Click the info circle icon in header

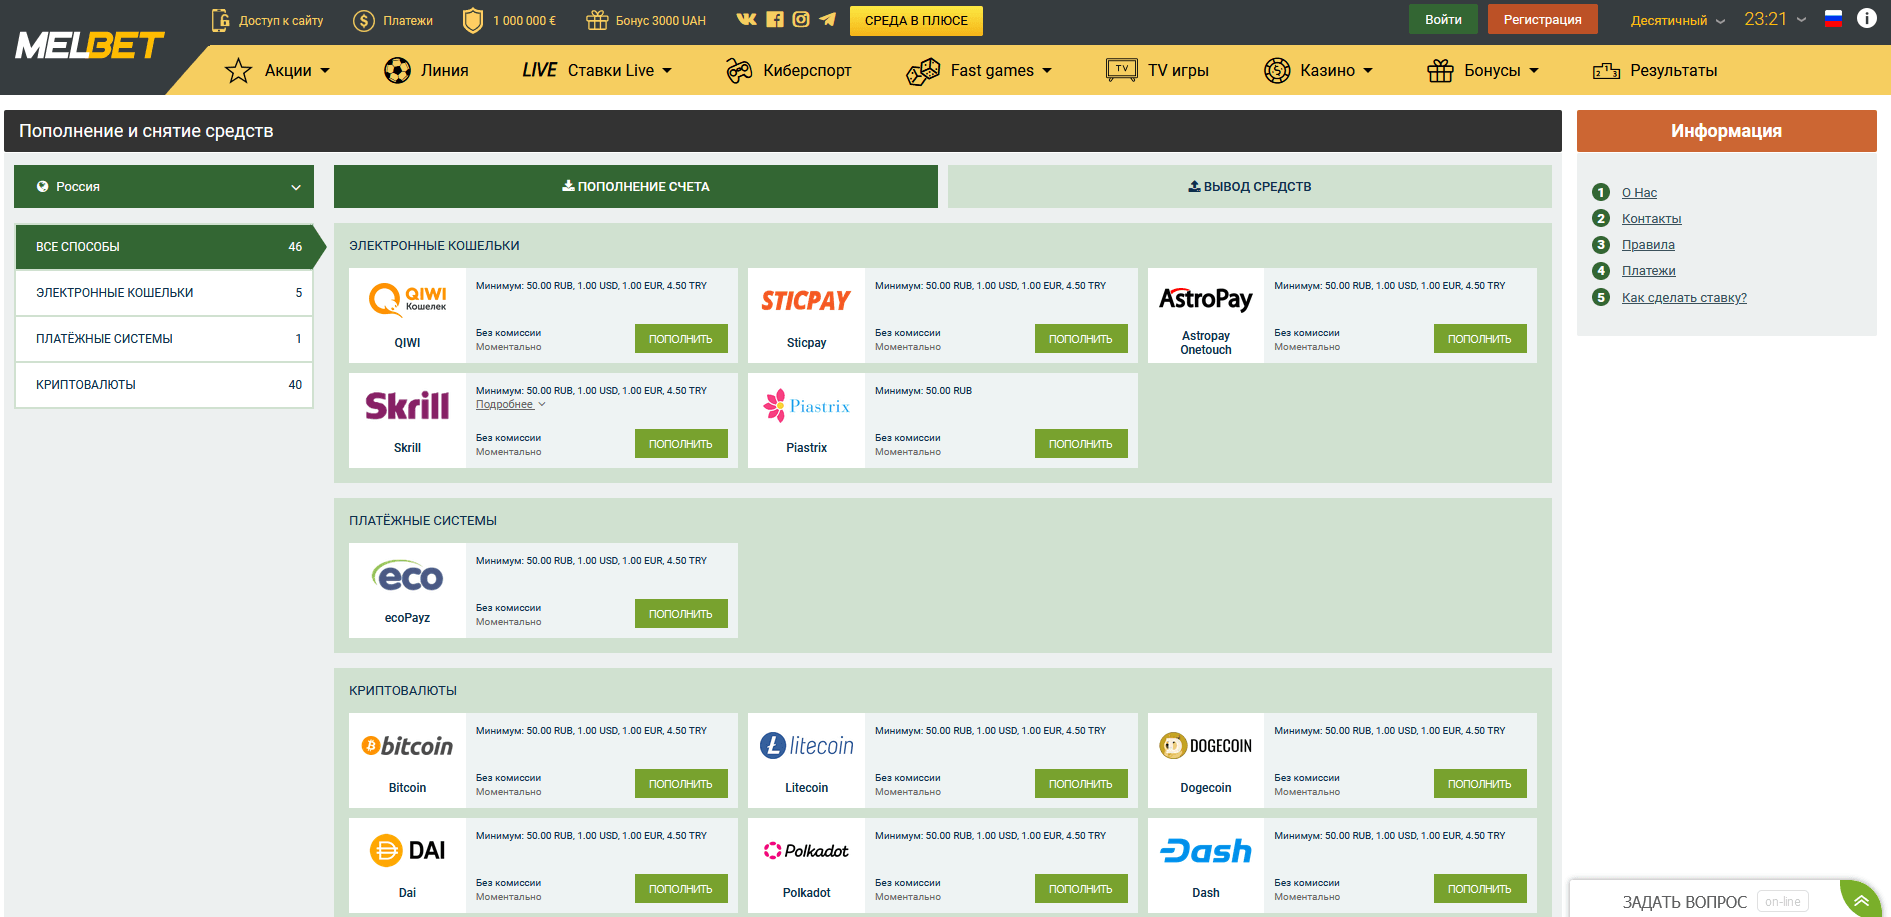pos(1866,19)
